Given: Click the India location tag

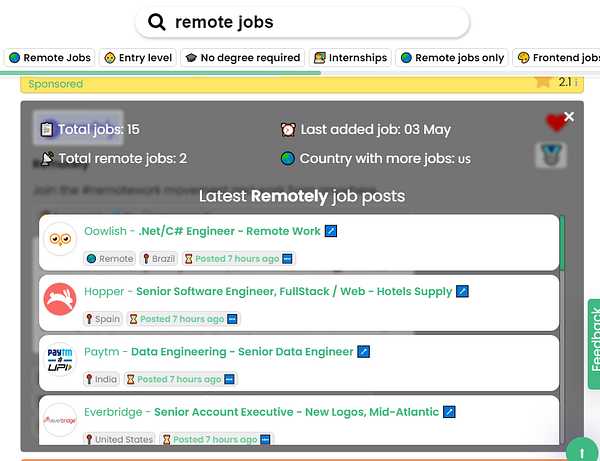Looking at the screenshot, I should 101,379.
